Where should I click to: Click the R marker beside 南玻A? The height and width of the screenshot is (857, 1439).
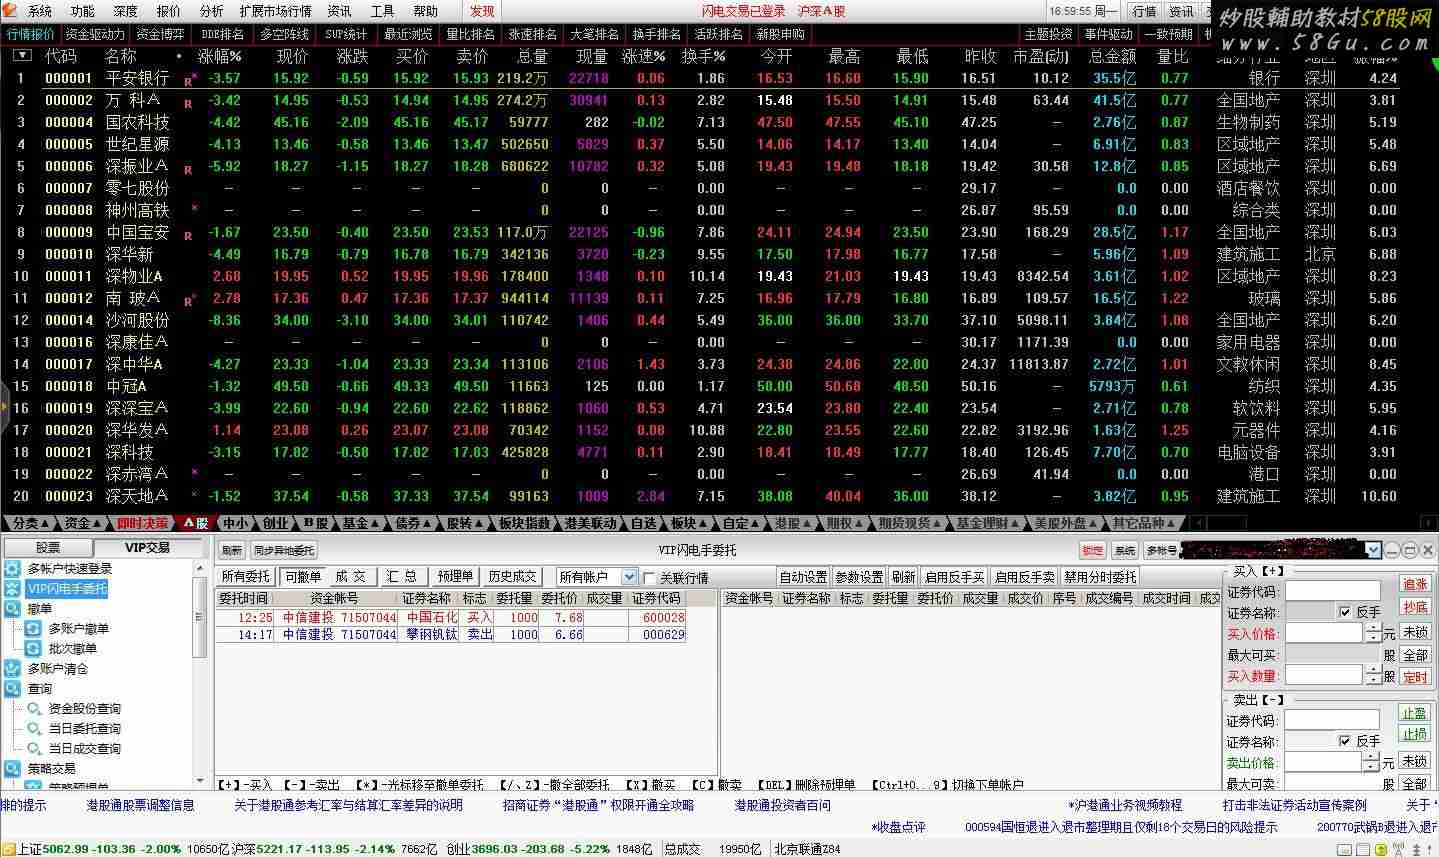coord(189,300)
